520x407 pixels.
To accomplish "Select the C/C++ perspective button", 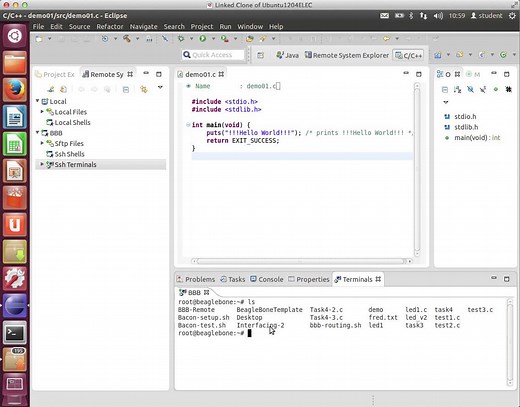I will [x=409, y=55].
